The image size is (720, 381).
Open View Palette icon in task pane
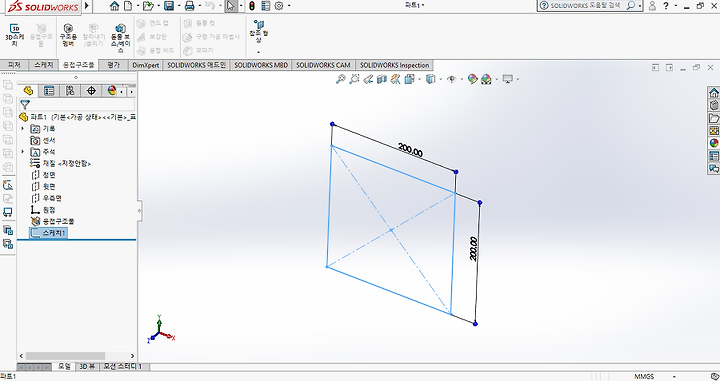click(x=714, y=131)
